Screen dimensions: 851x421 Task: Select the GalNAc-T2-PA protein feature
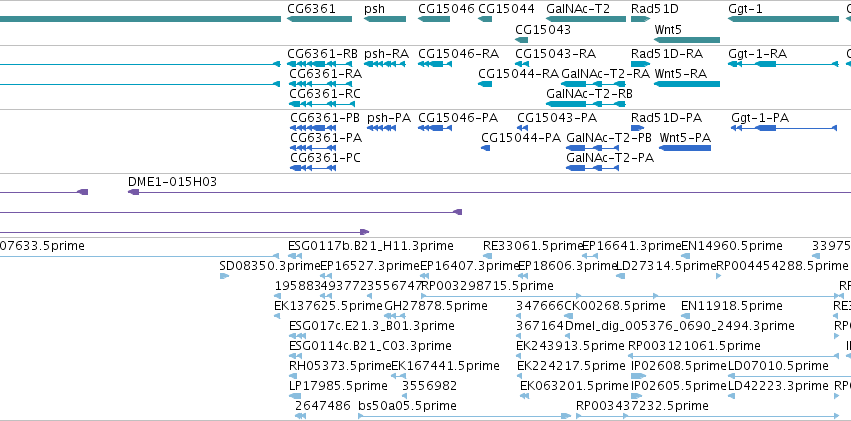coord(593,168)
